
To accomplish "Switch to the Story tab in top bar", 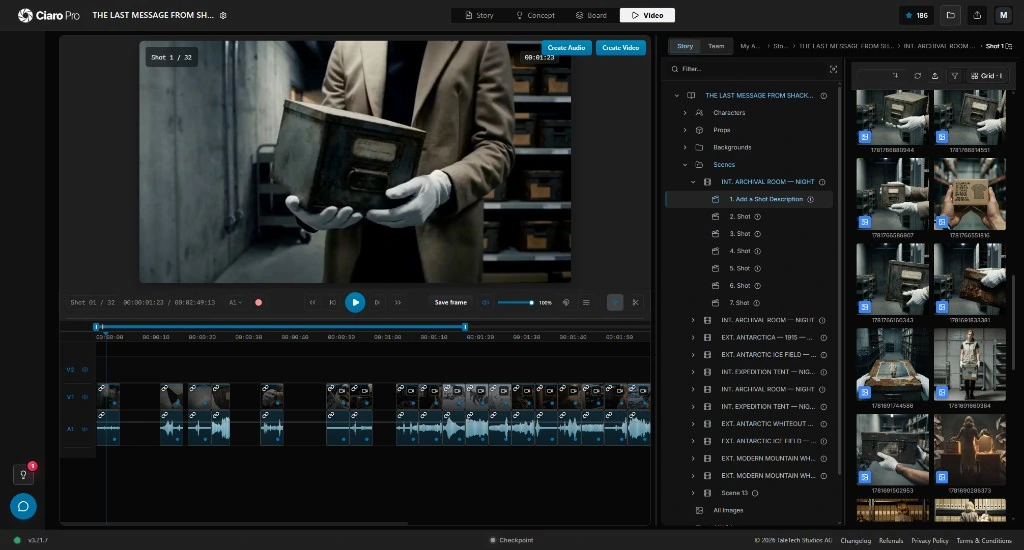I will [479, 15].
